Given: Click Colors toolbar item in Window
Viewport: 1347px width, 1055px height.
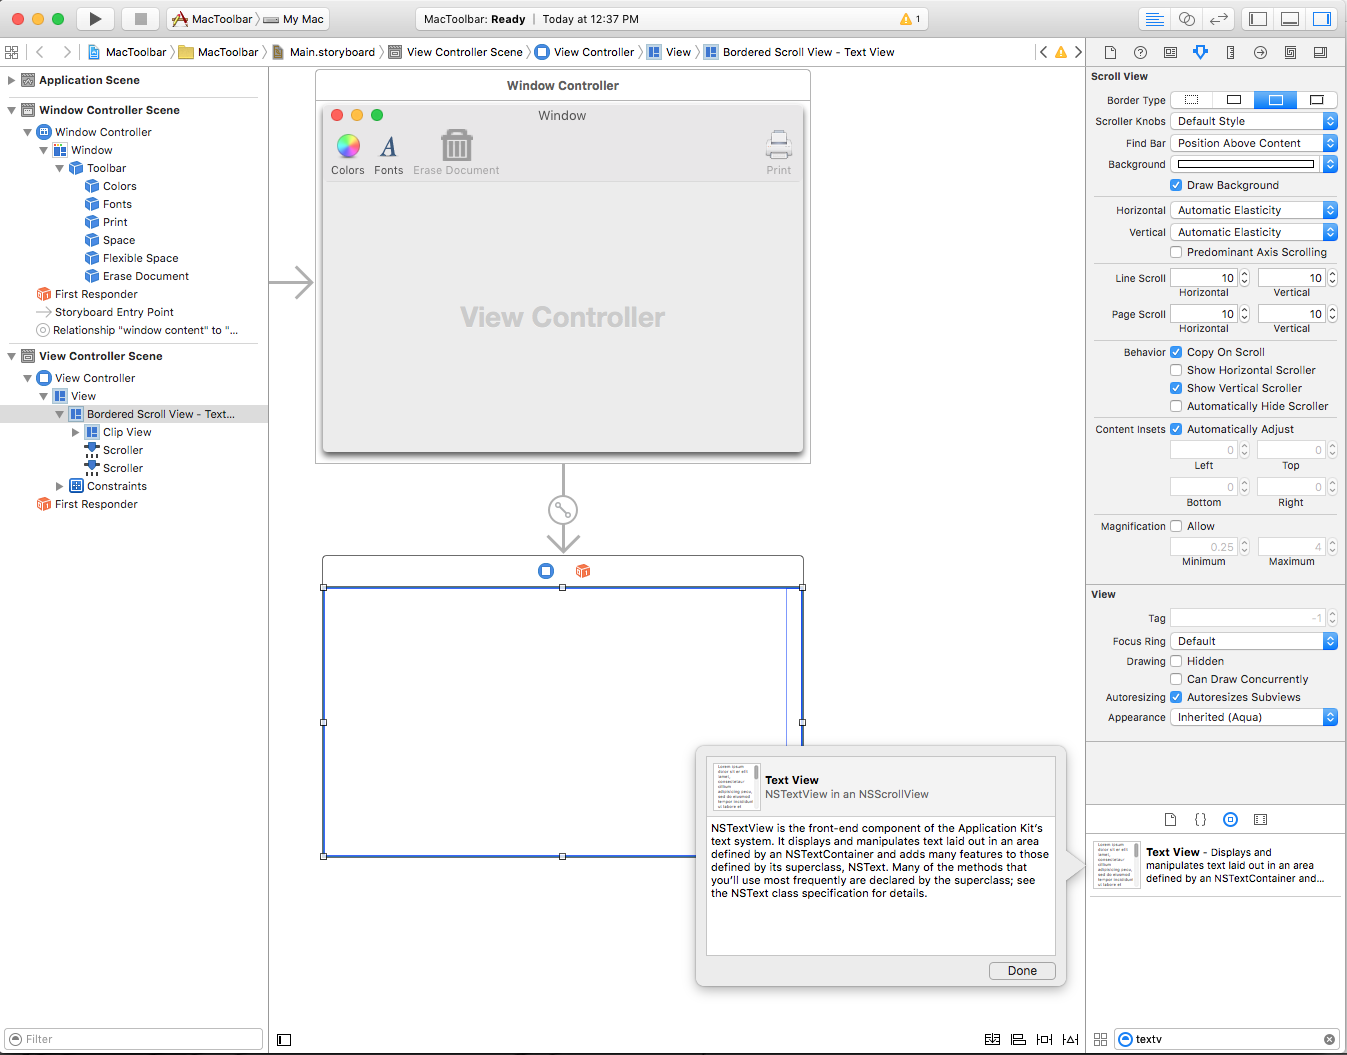Looking at the screenshot, I should pyautogui.click(x=348, y=154).
